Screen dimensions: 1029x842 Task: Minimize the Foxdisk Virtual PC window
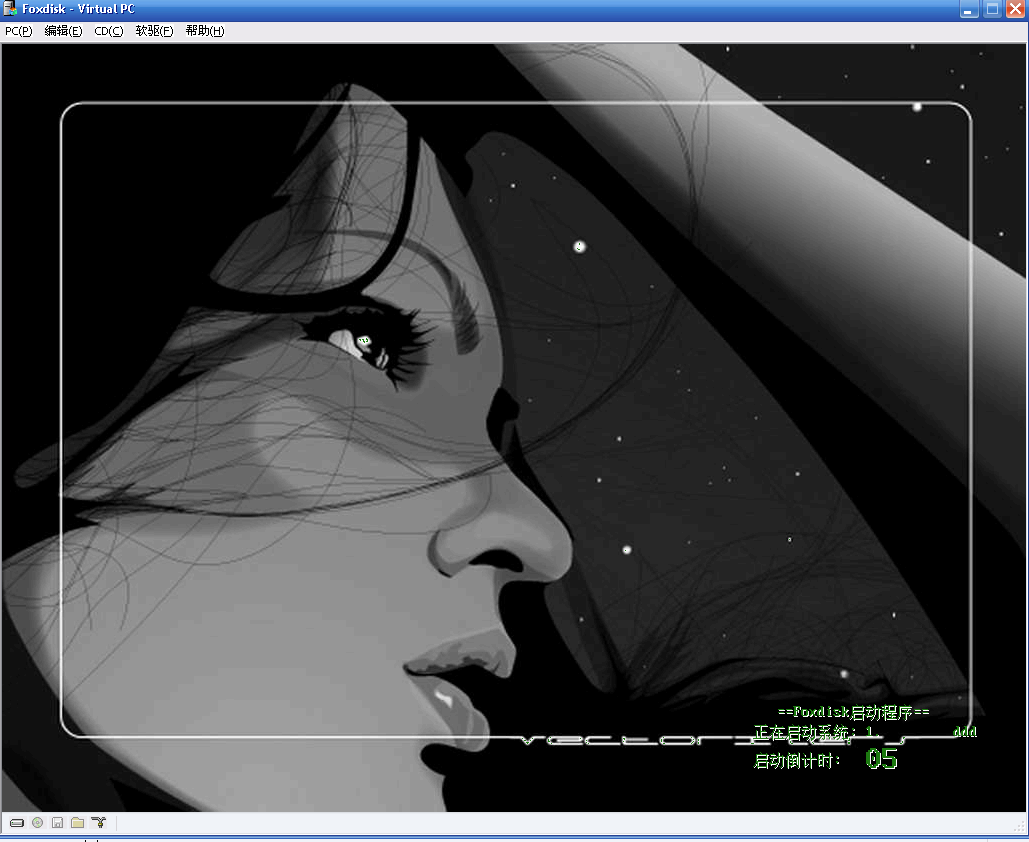[969, 9]
